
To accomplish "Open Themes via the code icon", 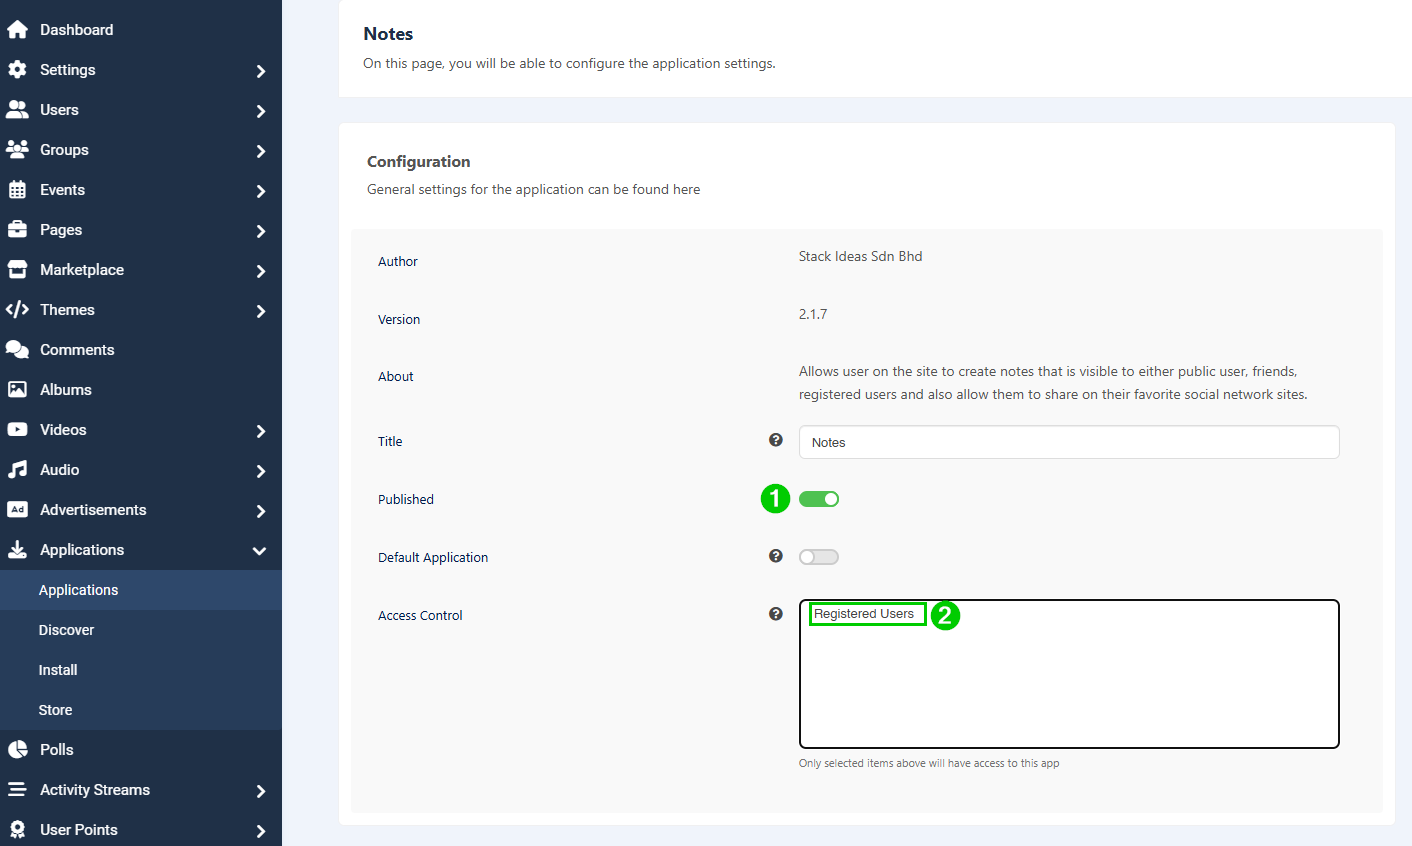I will [x=17, y=309].
